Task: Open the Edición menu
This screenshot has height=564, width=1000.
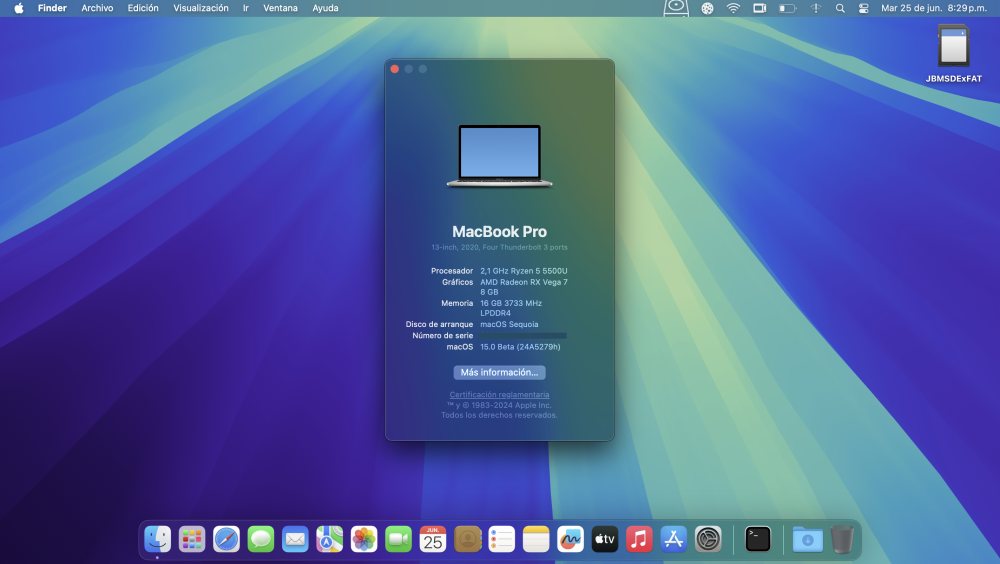Action: tap(143, 8)
